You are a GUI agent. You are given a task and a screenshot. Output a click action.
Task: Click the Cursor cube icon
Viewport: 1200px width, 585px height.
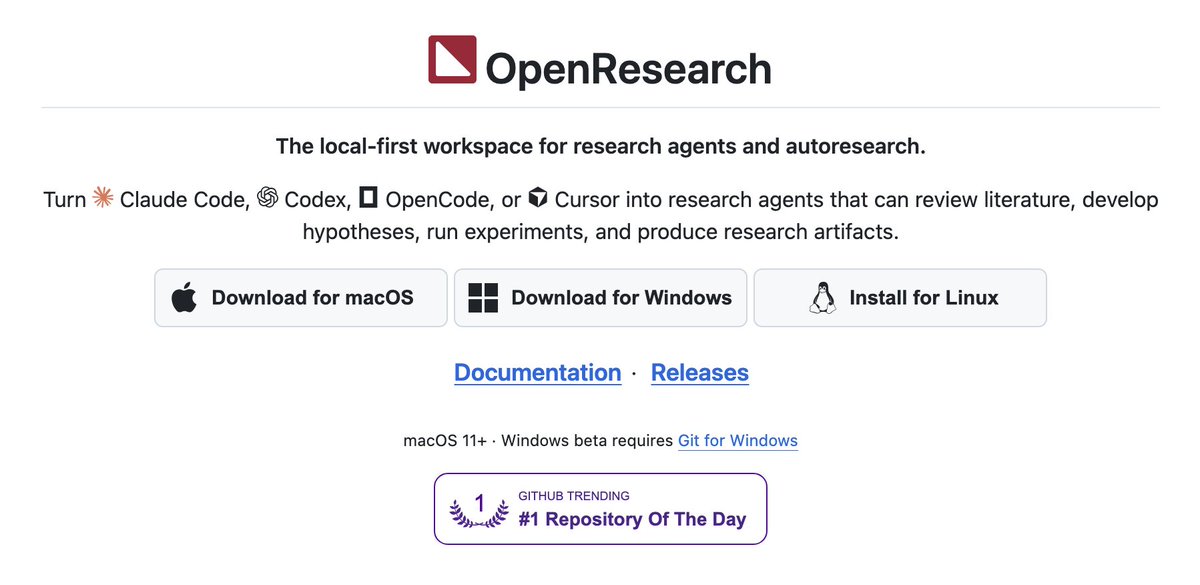click(538, 198)
